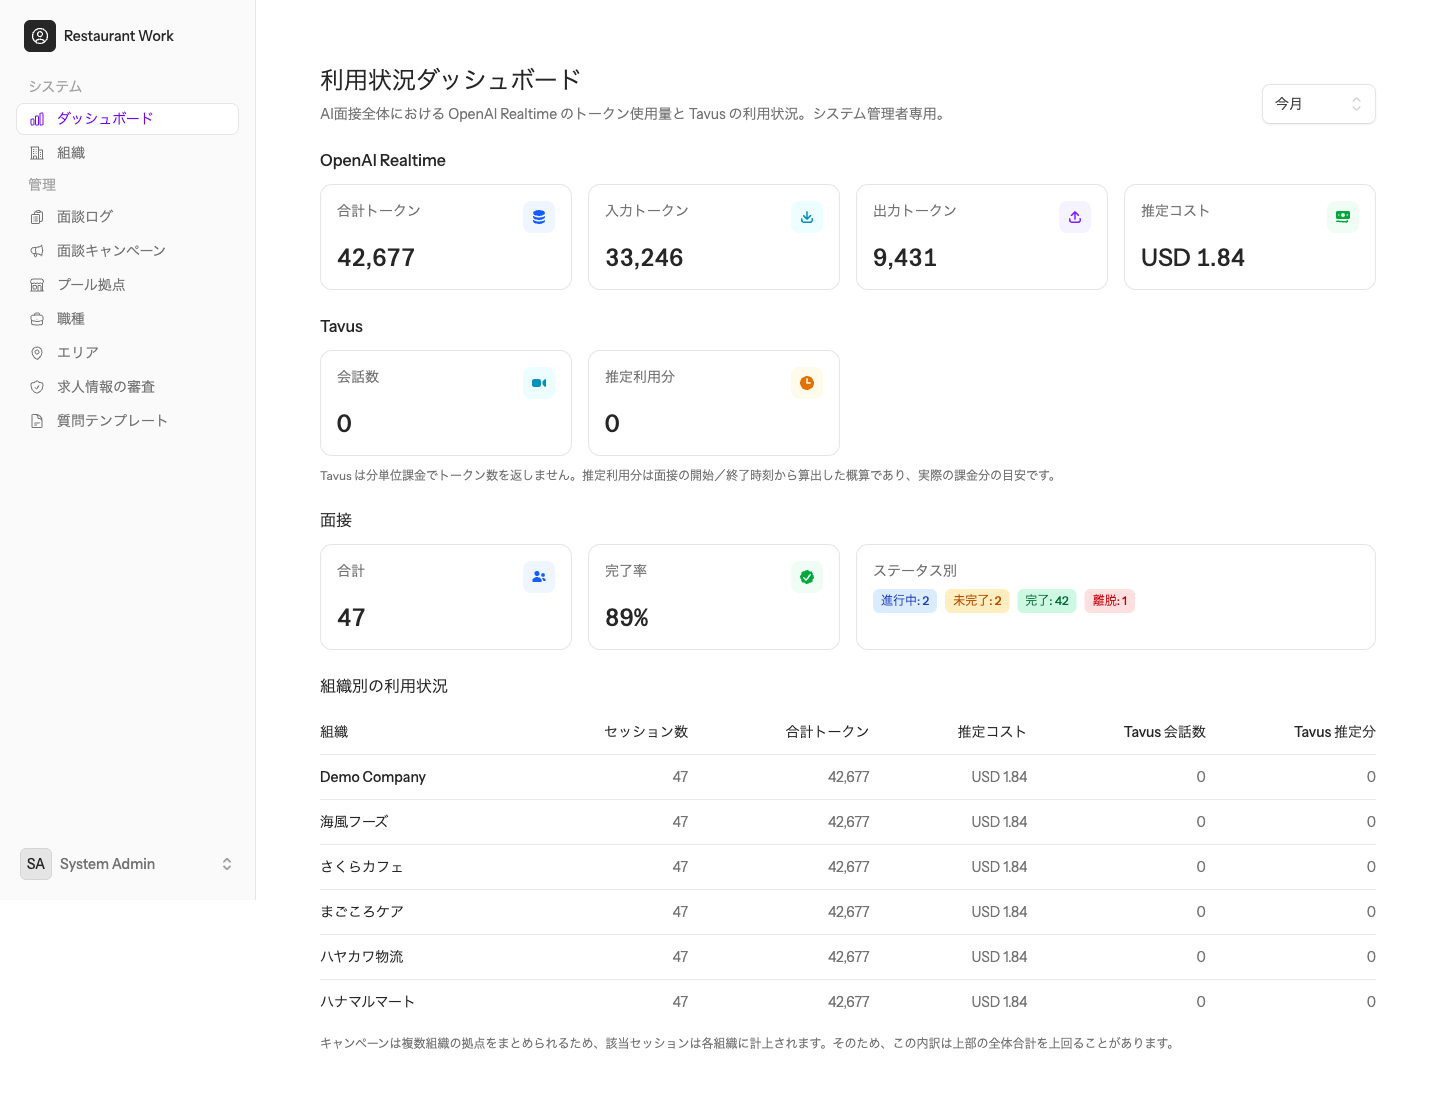The width and height of the screenshot is (1440, 1116).
Task: Open ダッシュボード in the sidebar
Action: point(127,119)
